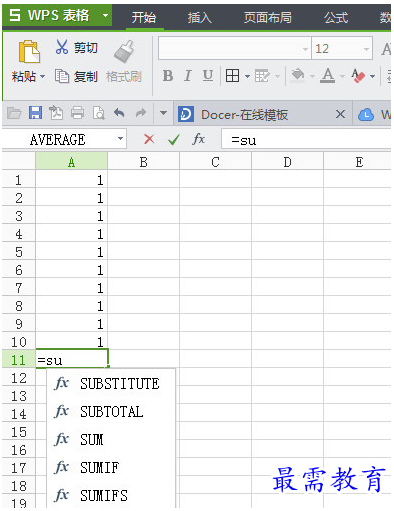
Task: Open the font name dropdown
Action: [305, 49]
